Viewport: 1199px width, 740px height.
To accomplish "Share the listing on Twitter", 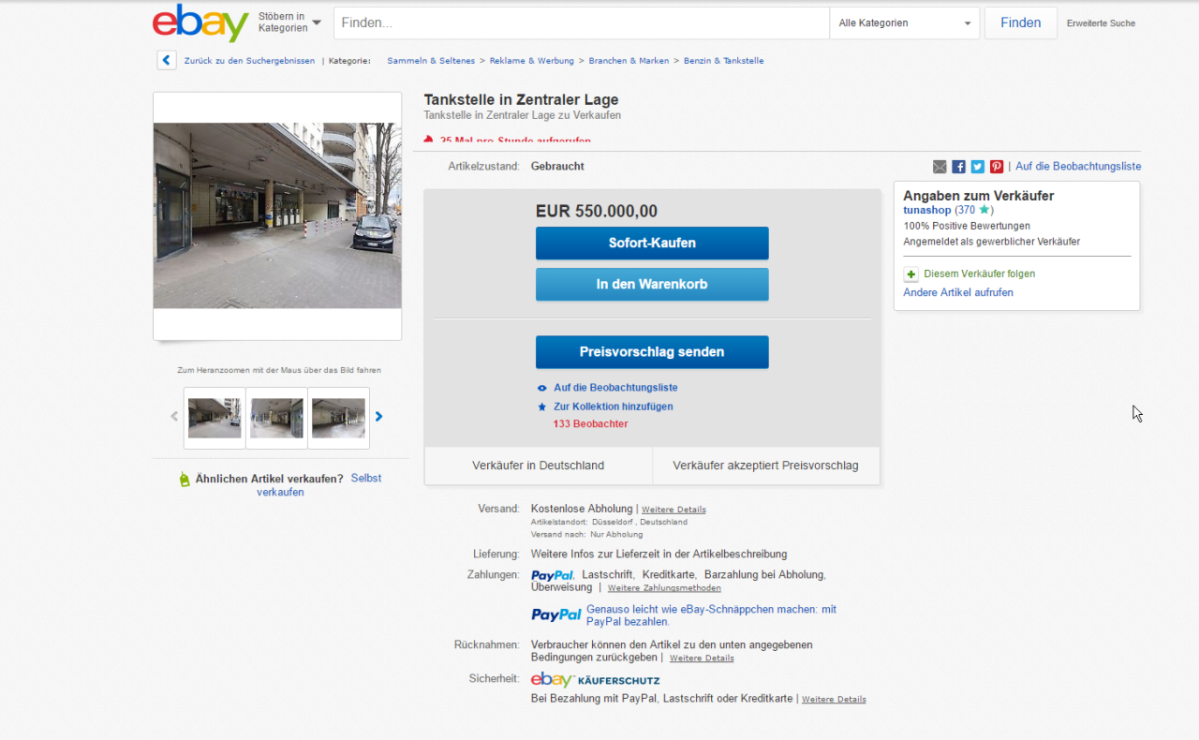I will 977,166.
